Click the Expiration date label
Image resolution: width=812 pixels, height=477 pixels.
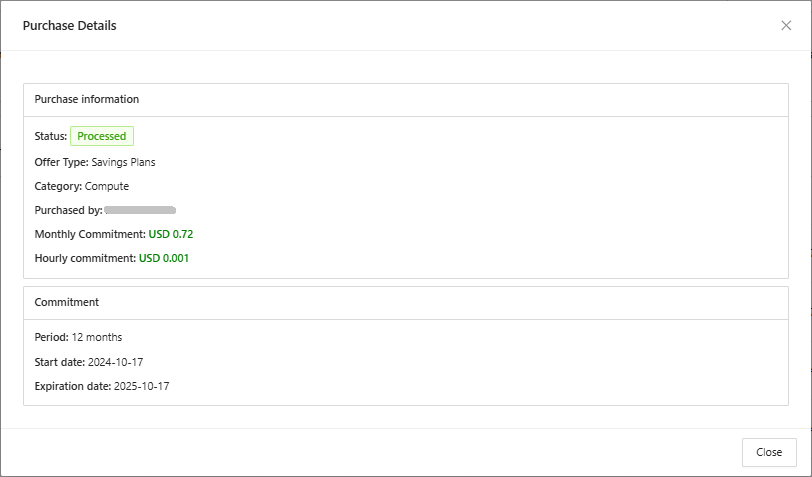[x=73, y=386]
